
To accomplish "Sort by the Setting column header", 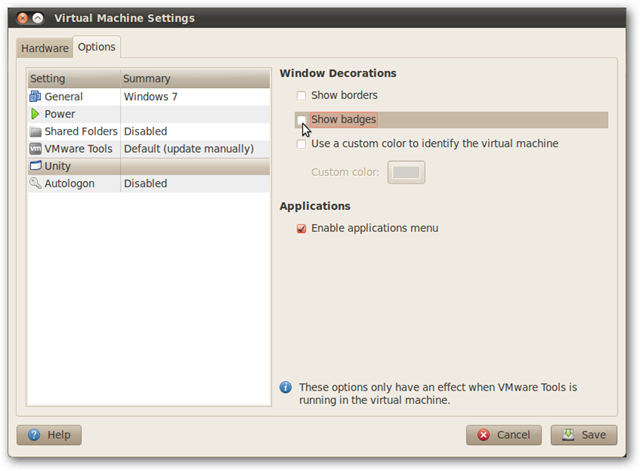I will tap(74, 78).
